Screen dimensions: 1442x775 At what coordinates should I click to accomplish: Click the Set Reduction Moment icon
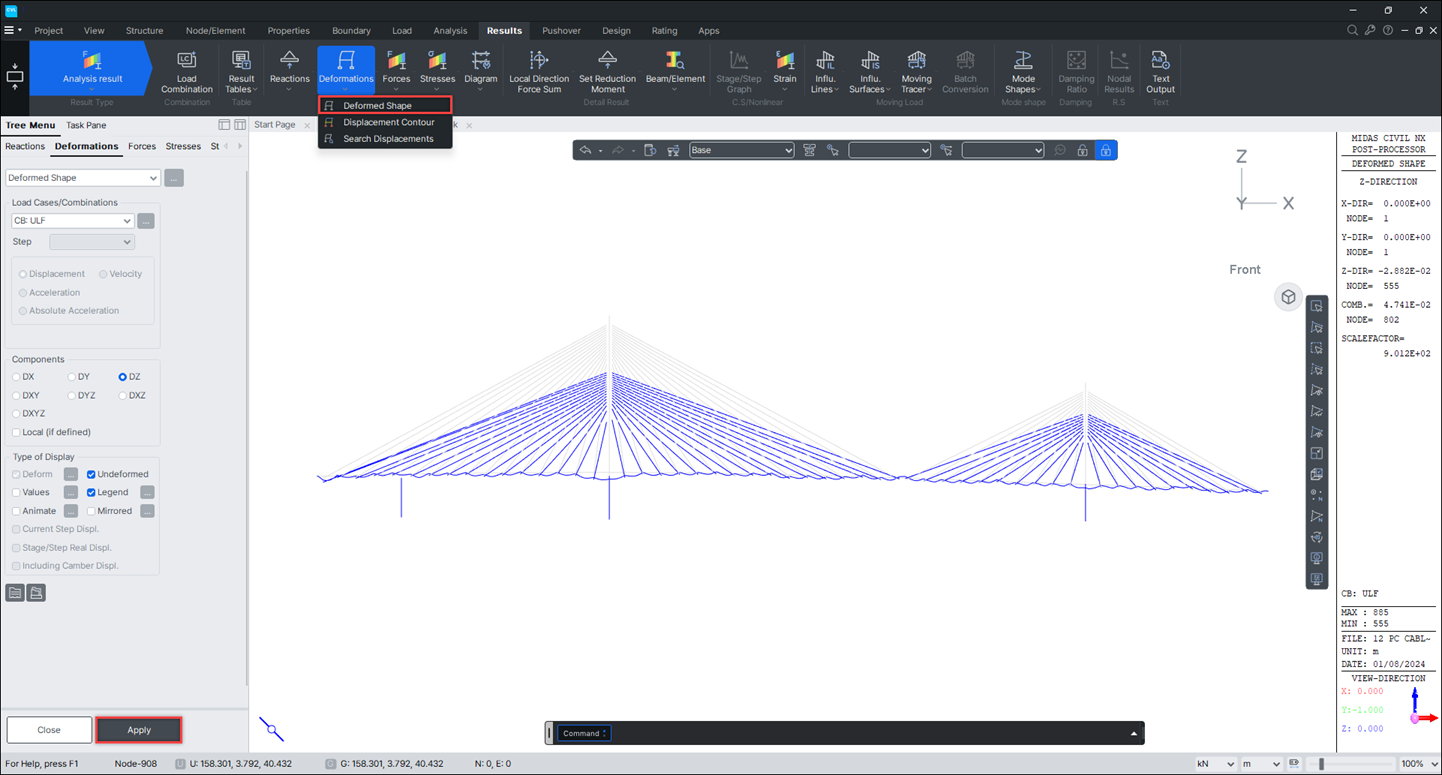[x=607, y=71]
